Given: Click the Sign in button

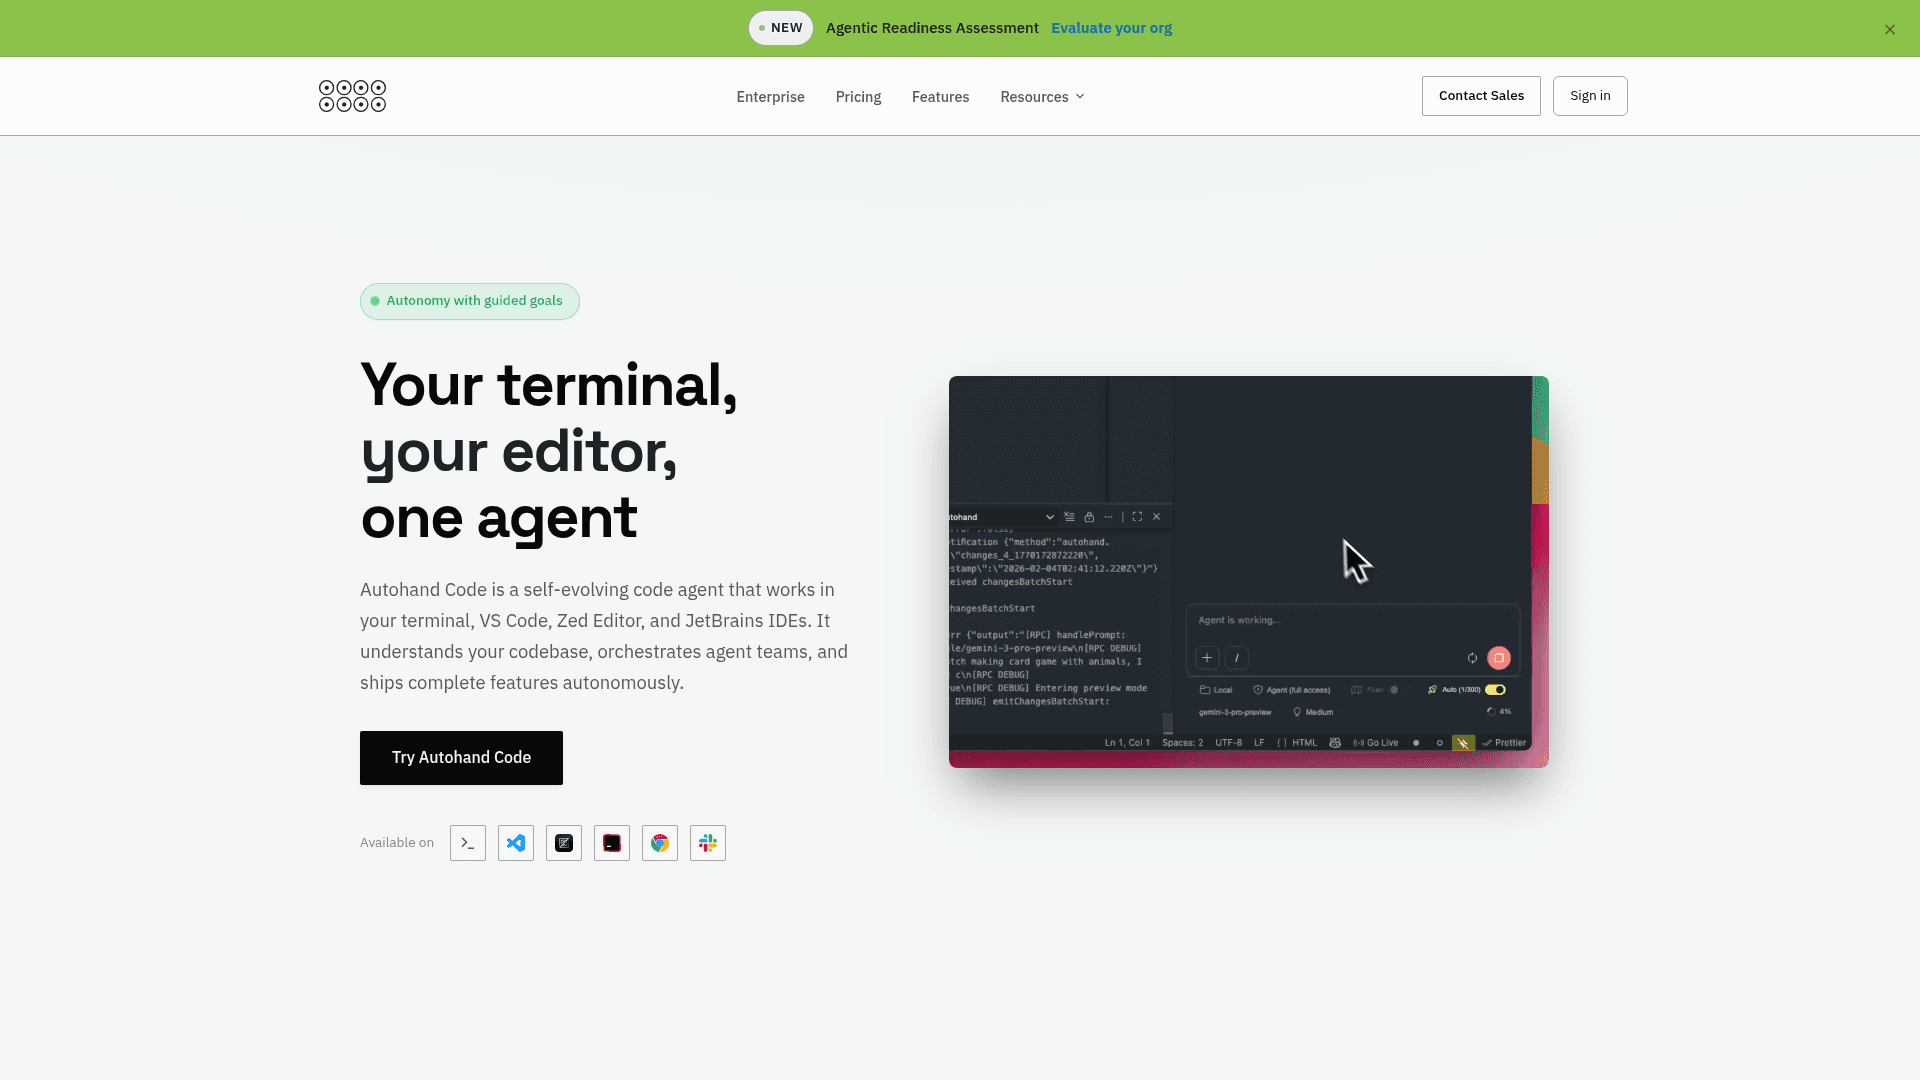Looking at the screenshot, I should [x=1590, y=96].
